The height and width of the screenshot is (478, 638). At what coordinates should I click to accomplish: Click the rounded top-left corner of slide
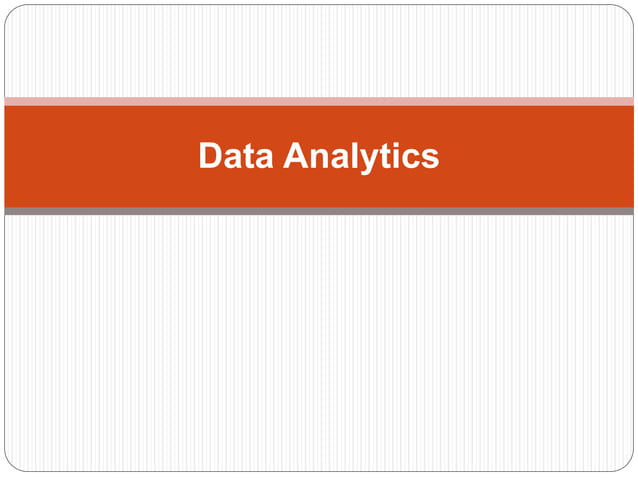point(12,13)
